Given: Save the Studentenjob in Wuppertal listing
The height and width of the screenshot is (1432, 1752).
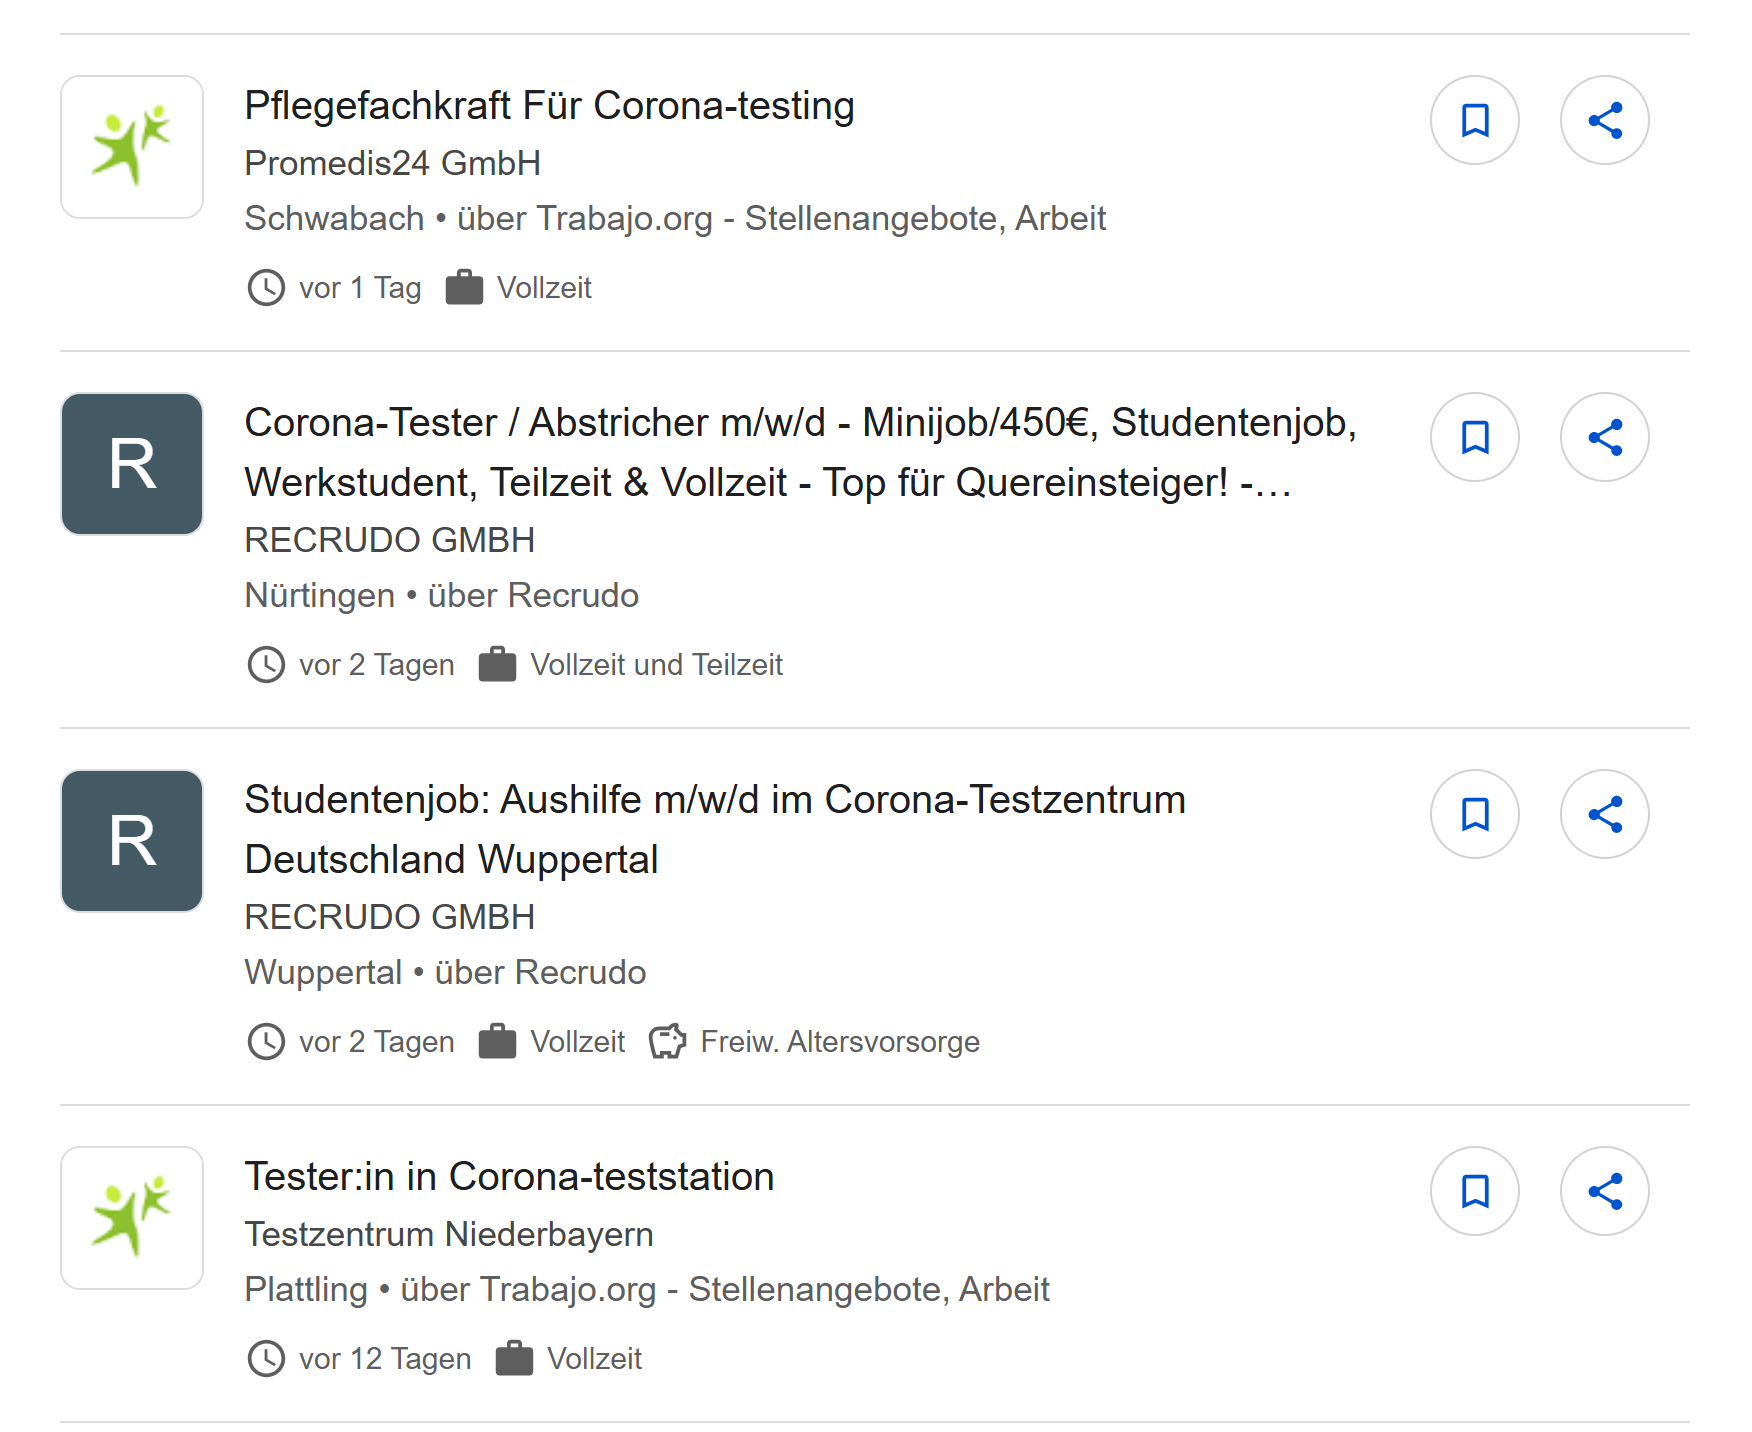Looking at the screenshot, I should point(1475,815).
